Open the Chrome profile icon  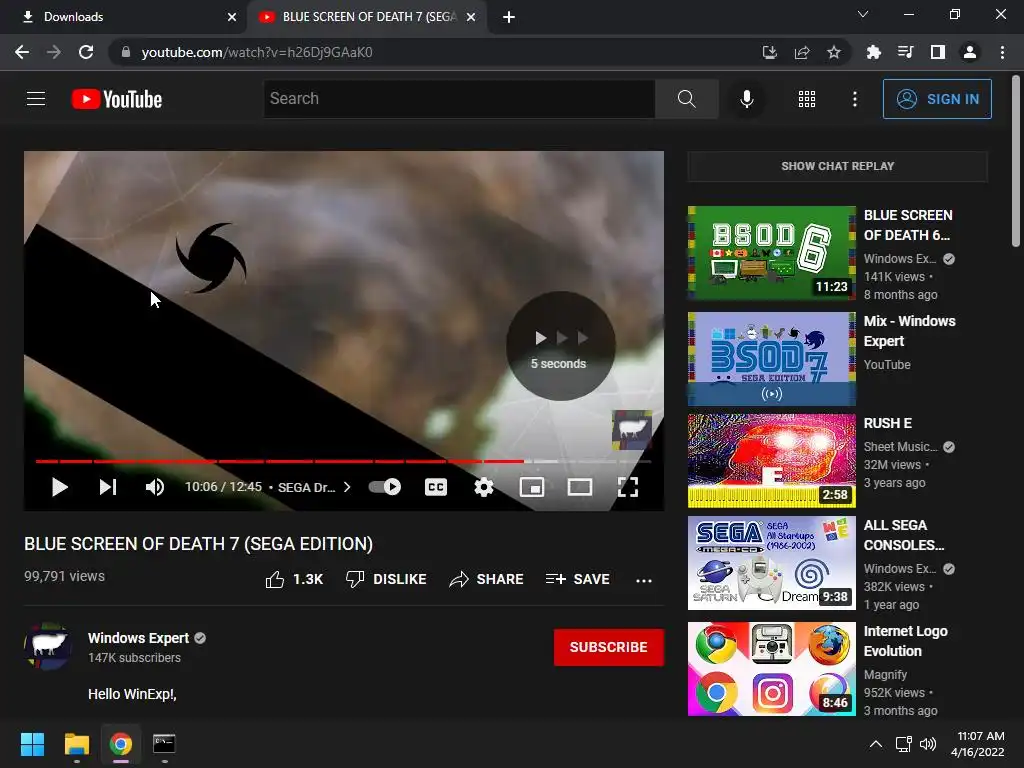click(970, 52)
